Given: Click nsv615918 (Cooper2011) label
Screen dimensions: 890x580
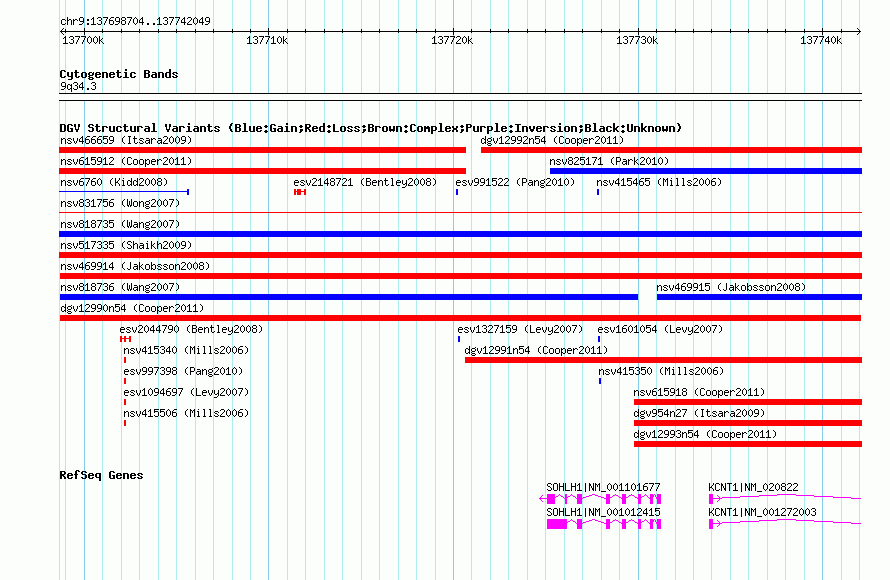Looking at the screenshot, I should 699,392.
